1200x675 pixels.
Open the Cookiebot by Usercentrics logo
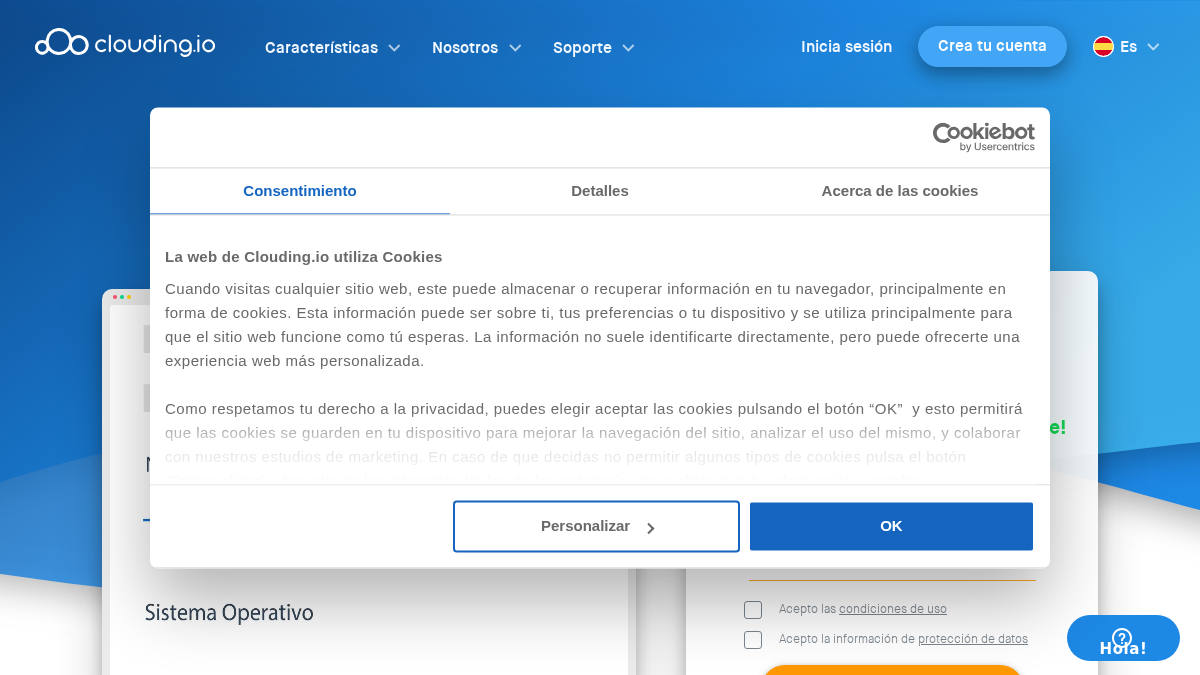point(984,137)
